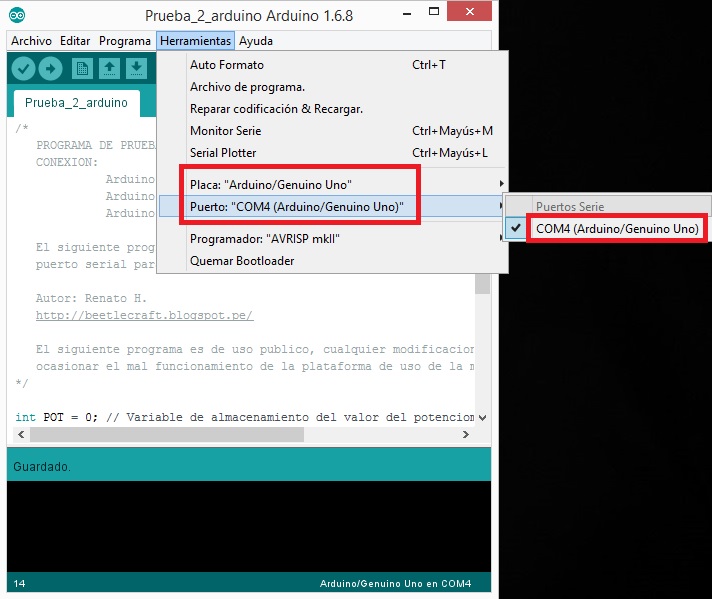Click the horizontal scrollbar left arrow

tap(21, 435)
